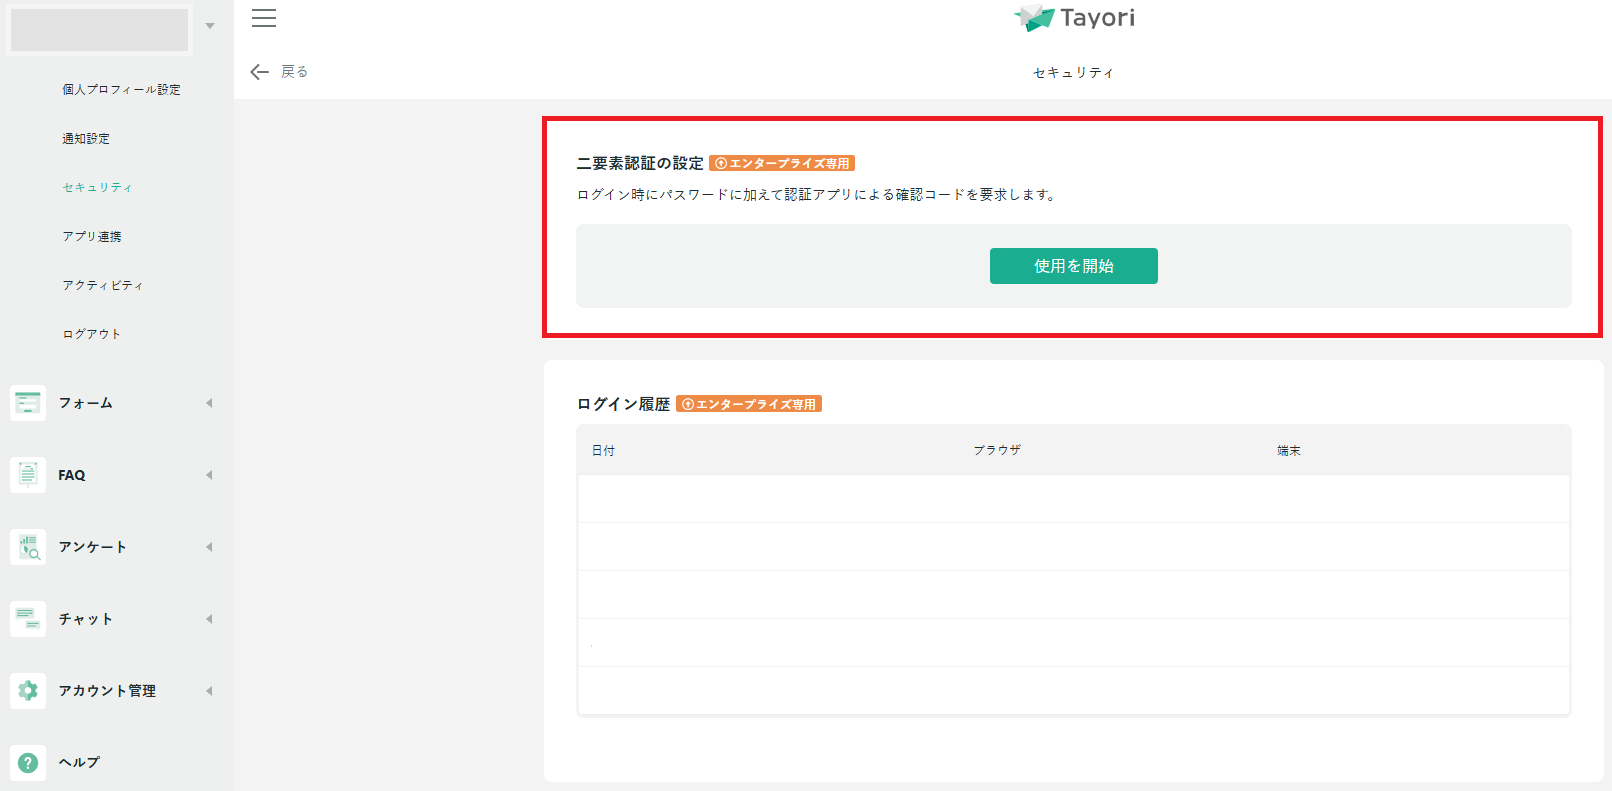This screenshot has width=1612, height=791.
Task: Expand the アンケート submenu arrow
Action: click(209, 547)
